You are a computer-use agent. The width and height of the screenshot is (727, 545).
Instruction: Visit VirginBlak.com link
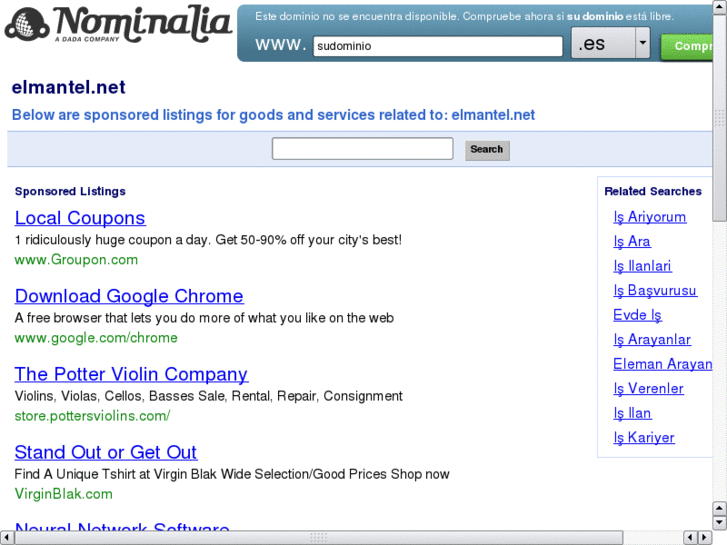[64, 494]
